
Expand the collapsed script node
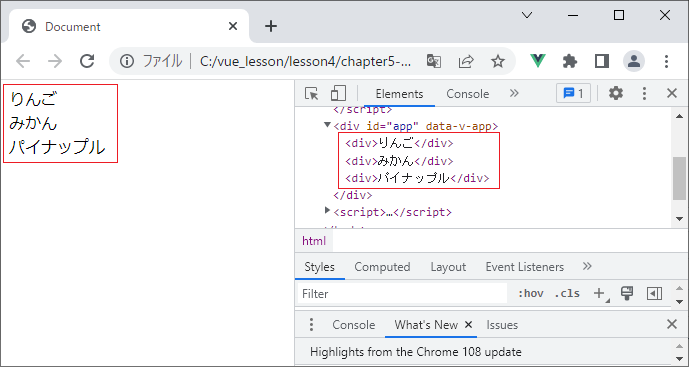[x=327, y=211]
